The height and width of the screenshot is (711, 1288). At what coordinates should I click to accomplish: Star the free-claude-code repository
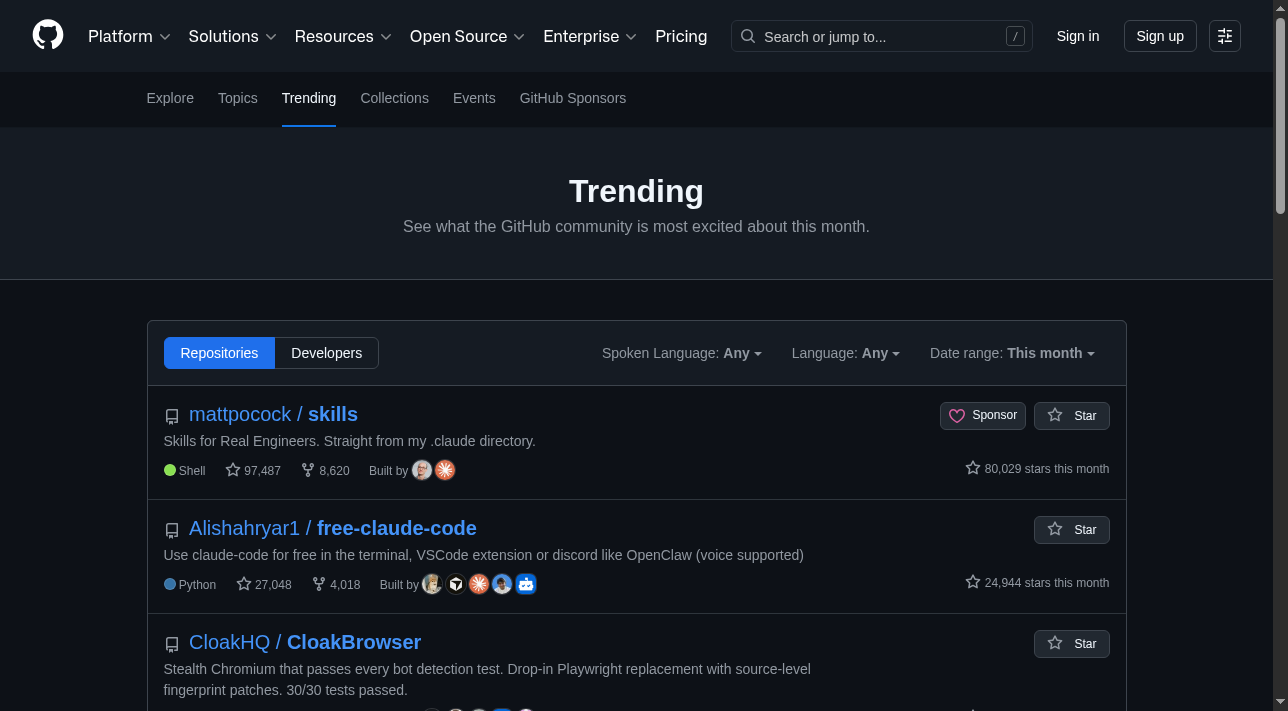click(1072, 529)
